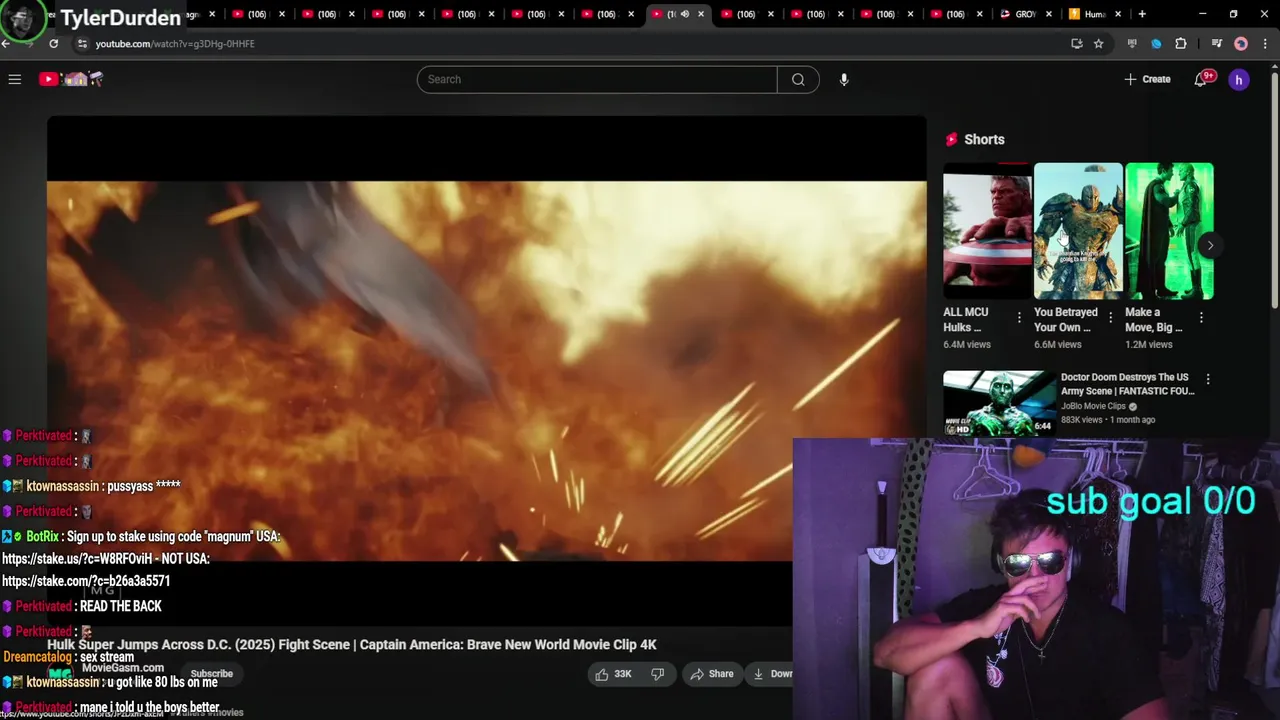Click '6.4M views' under ALL MCU Hulks

(x=967, y=344)
